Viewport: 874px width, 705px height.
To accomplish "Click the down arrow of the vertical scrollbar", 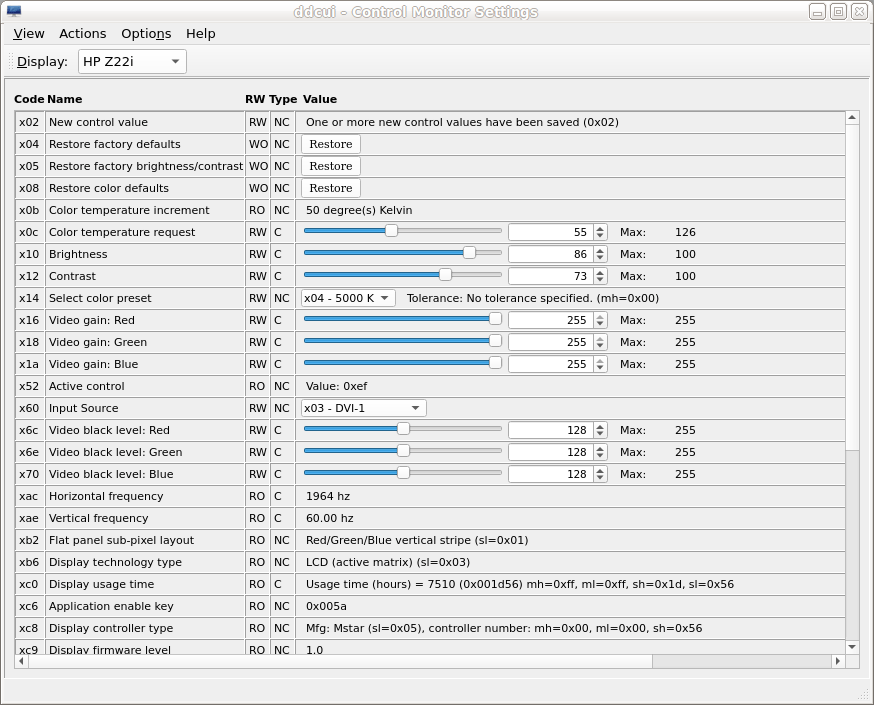I will click(x=852, y=647).
